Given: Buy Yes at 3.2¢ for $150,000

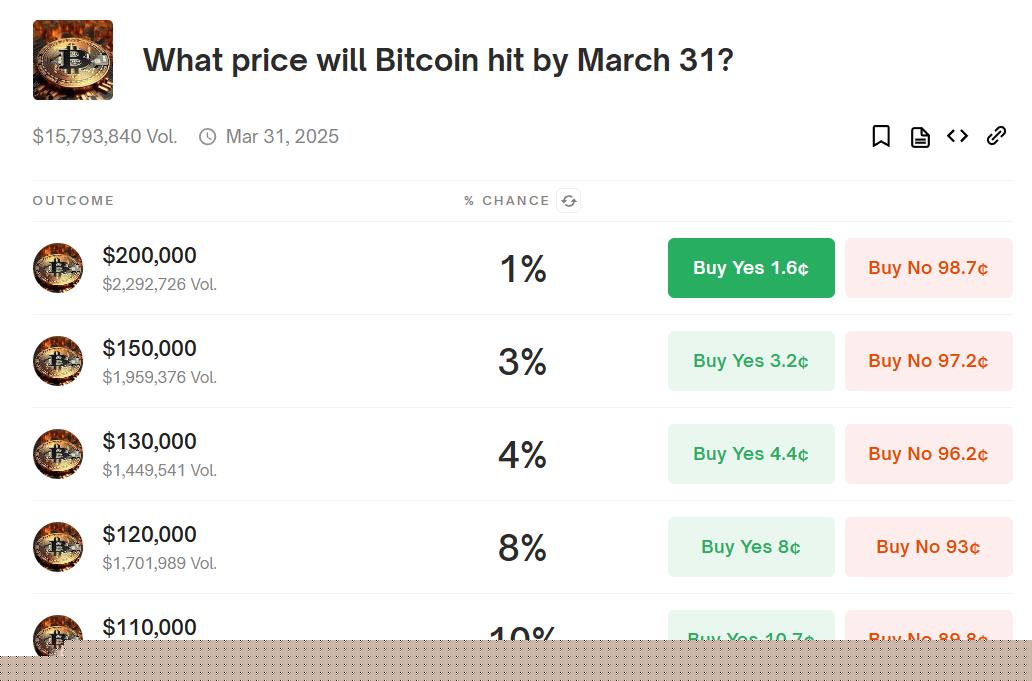Looking at the screenshot, I should pos(751,361).
